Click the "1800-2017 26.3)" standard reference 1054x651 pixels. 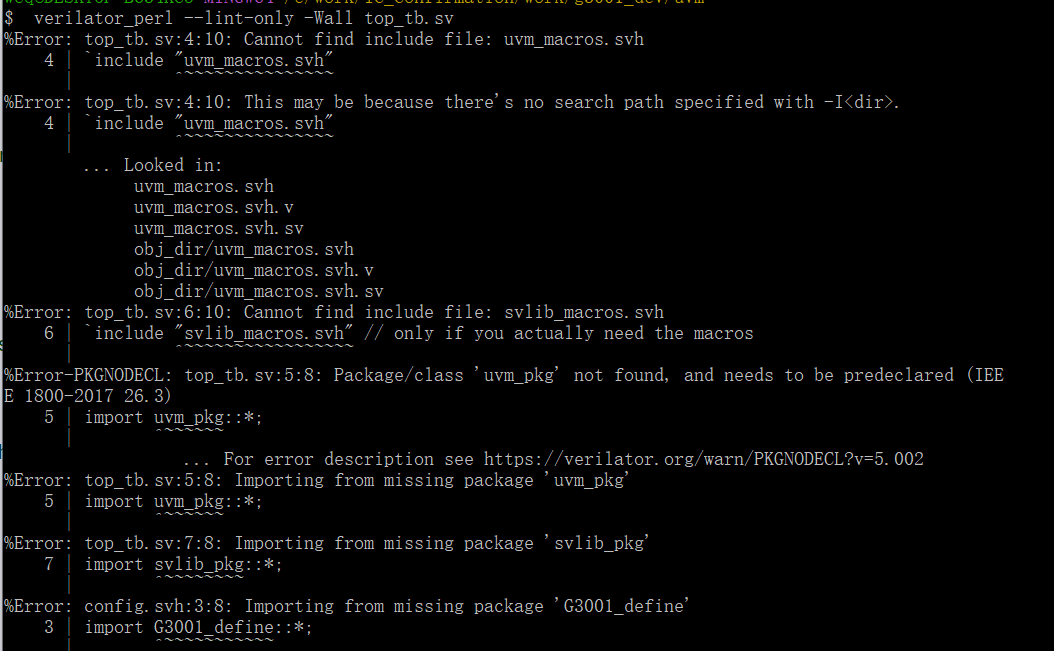pos(93,396)
